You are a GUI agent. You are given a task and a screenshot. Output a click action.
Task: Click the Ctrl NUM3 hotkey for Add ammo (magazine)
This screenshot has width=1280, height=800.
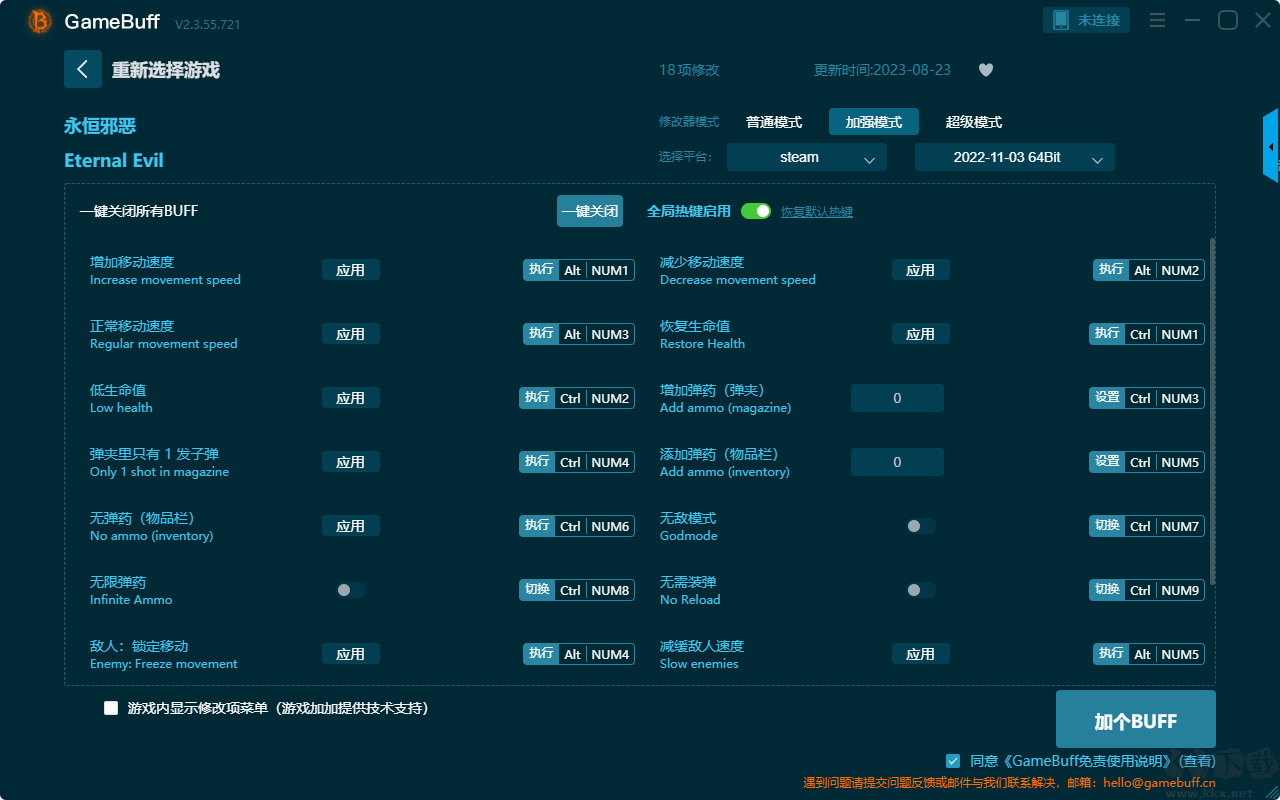[x=1147, y=398]
